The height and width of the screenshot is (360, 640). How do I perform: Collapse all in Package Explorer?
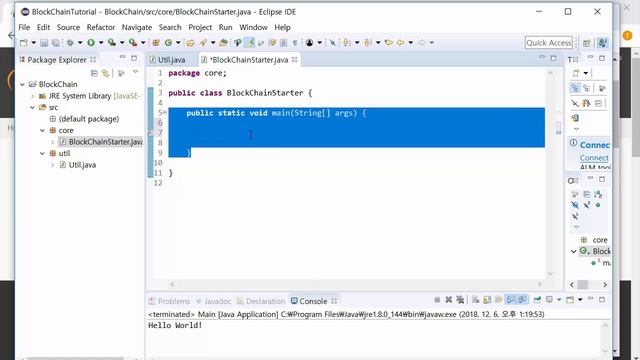coord(94,73)
